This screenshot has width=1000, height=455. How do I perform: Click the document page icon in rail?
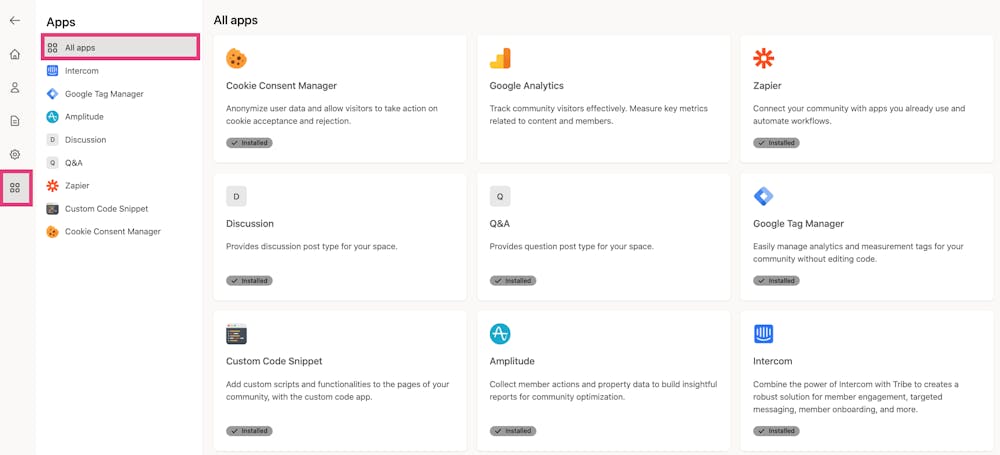click(x=15, y=121)
